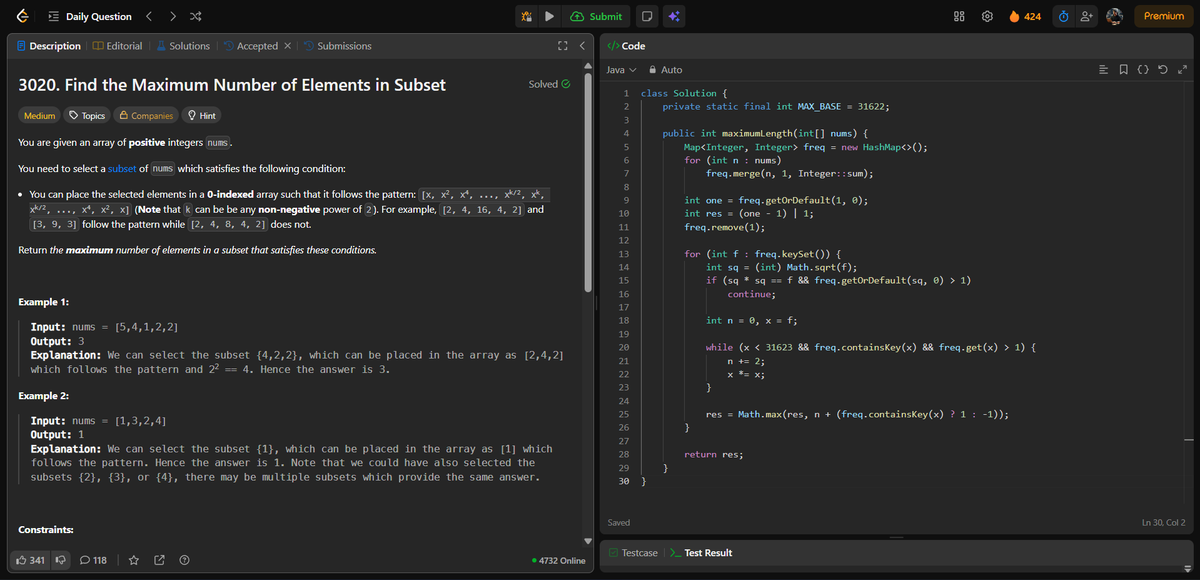The image size is (1200, 580).
Task: Click the 'Ln 30, Col 2' status text
Action: coord(1163,523)
